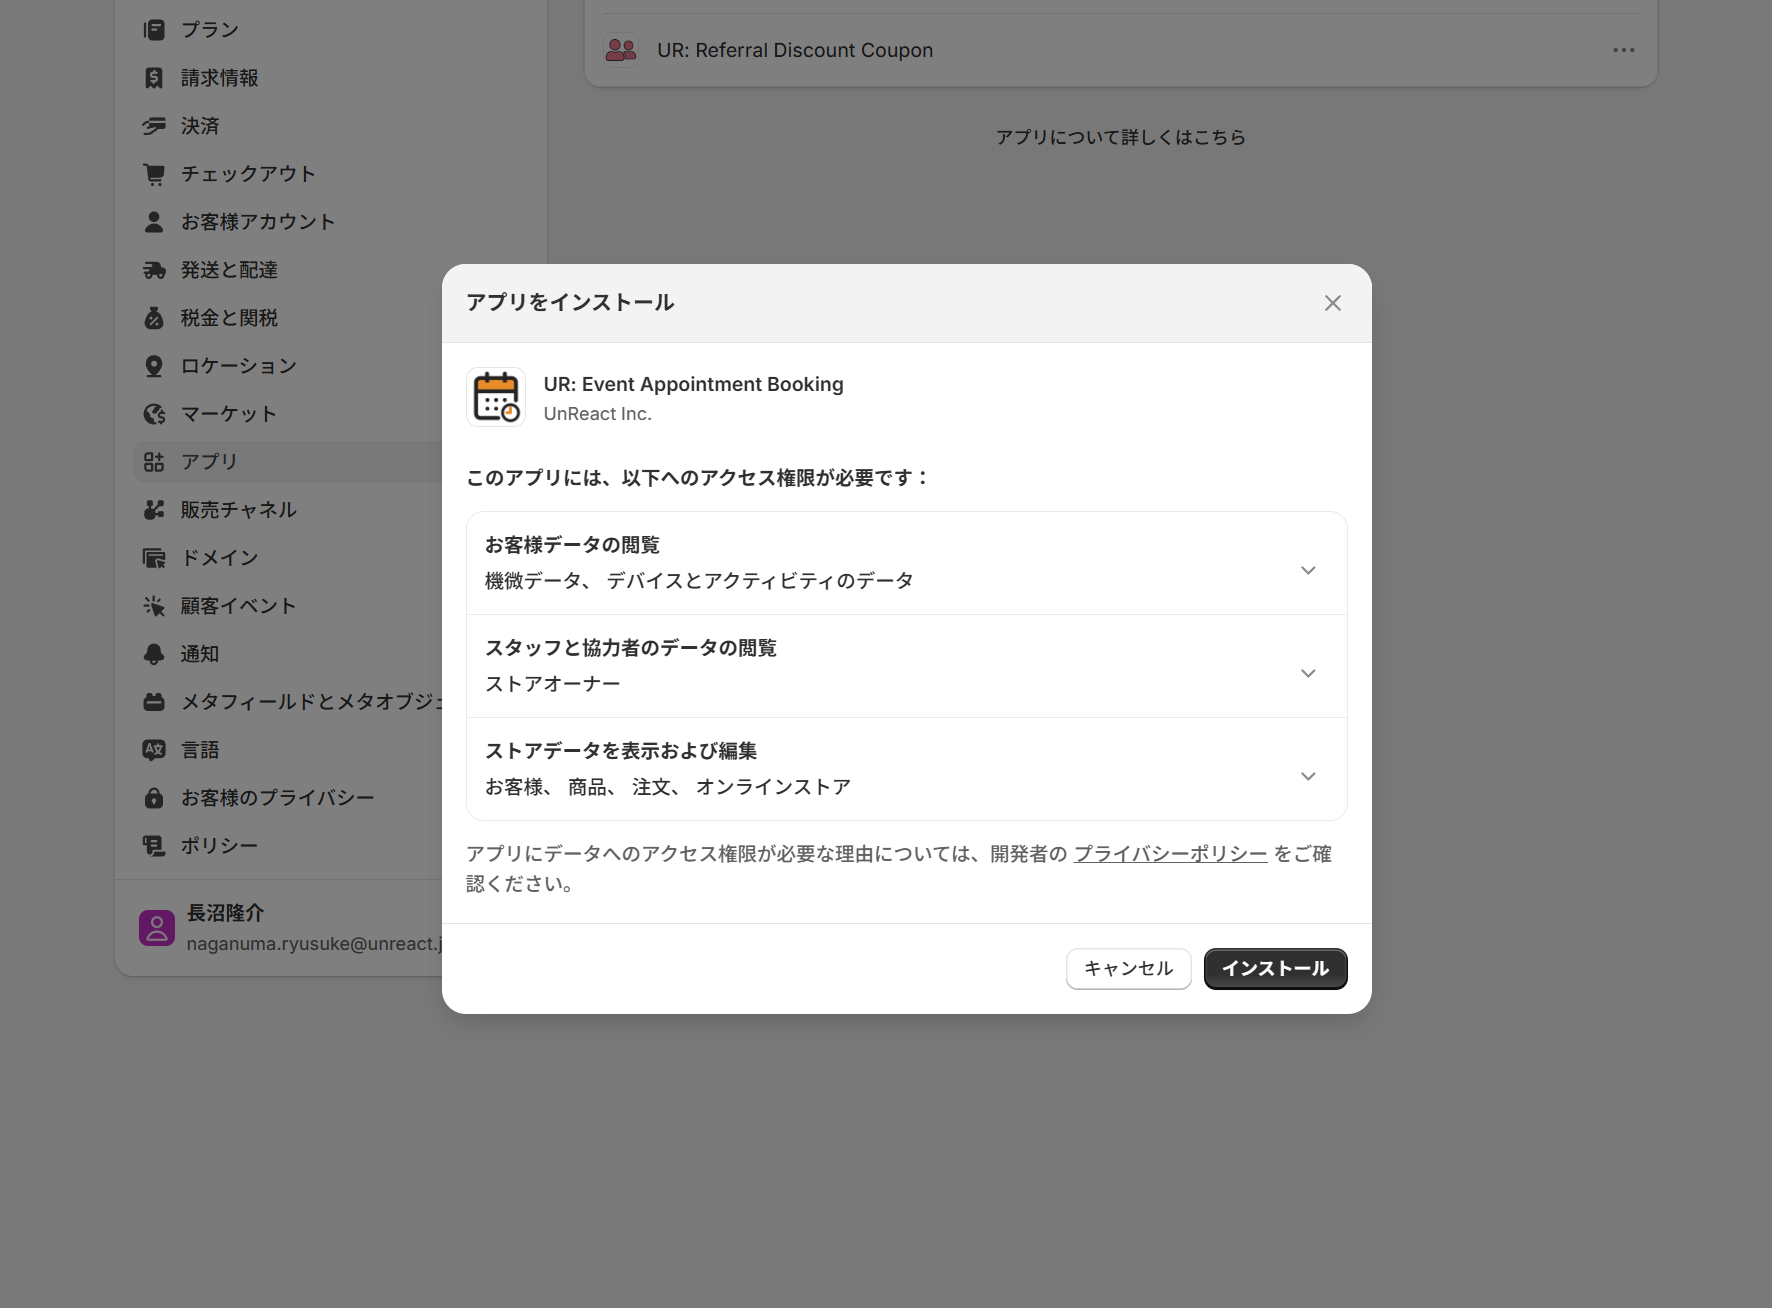Click お客様、商品、注文、オンラインストア text
The height and width of the screenshot is (1308, 1772).
[x=668, y=787]
